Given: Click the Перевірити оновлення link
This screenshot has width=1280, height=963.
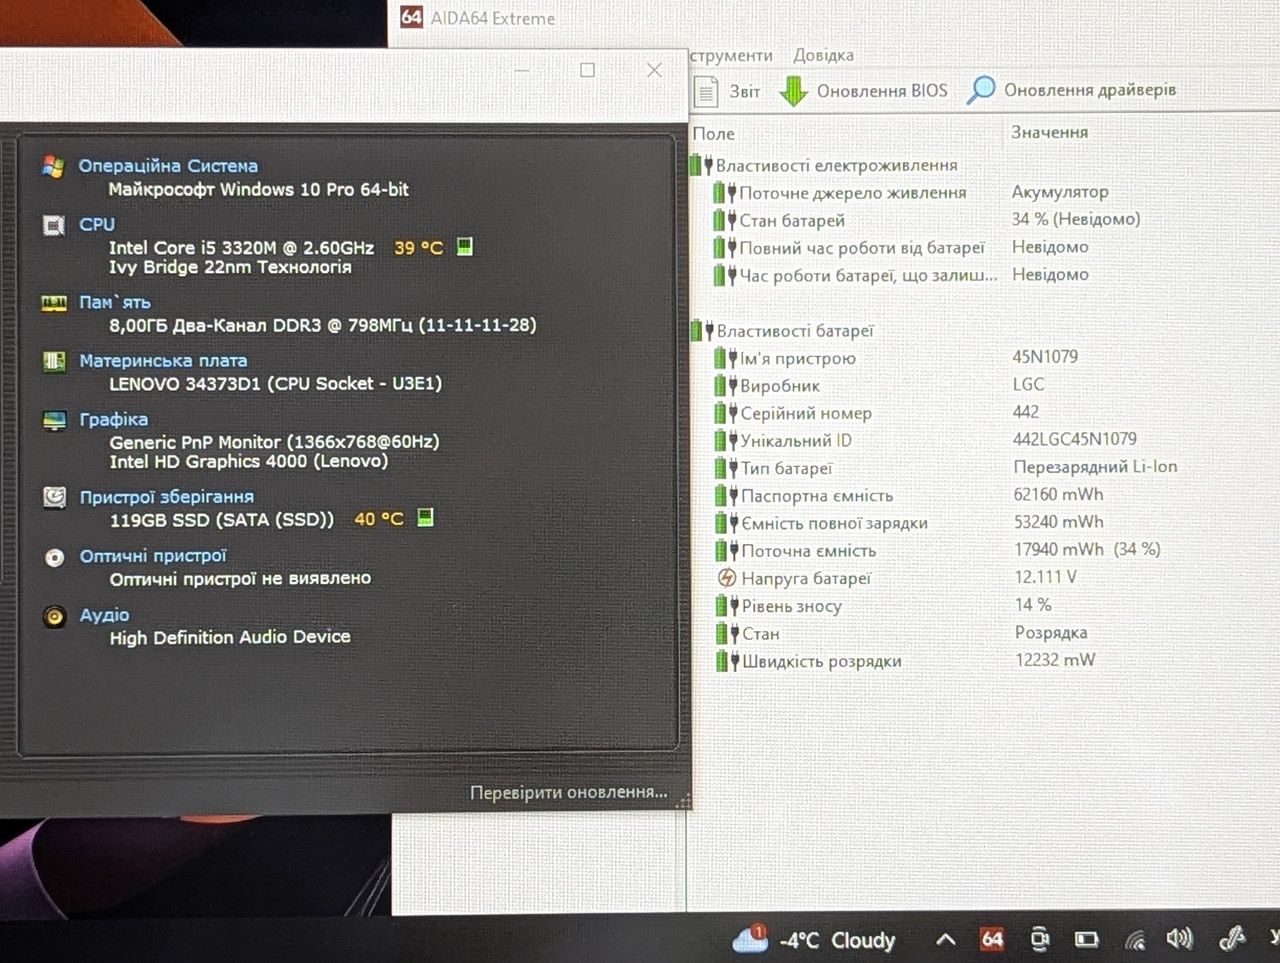Looking at the screenshot, I should [x=568, y=792].
